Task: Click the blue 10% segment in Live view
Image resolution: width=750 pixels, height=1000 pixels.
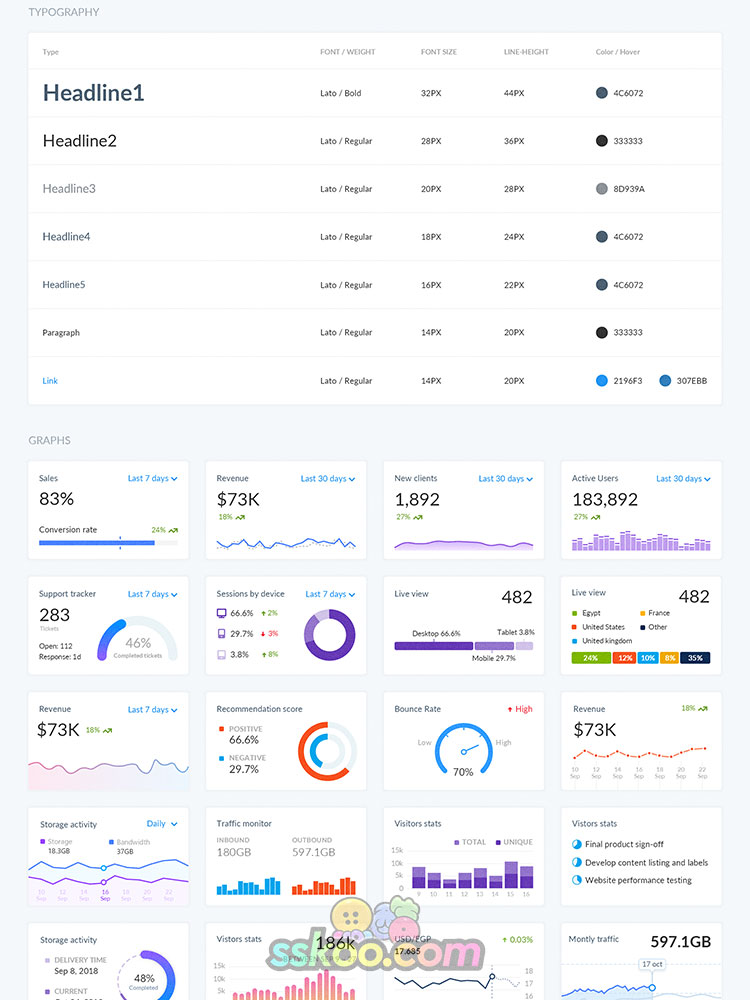Action: tap(648, 658)
